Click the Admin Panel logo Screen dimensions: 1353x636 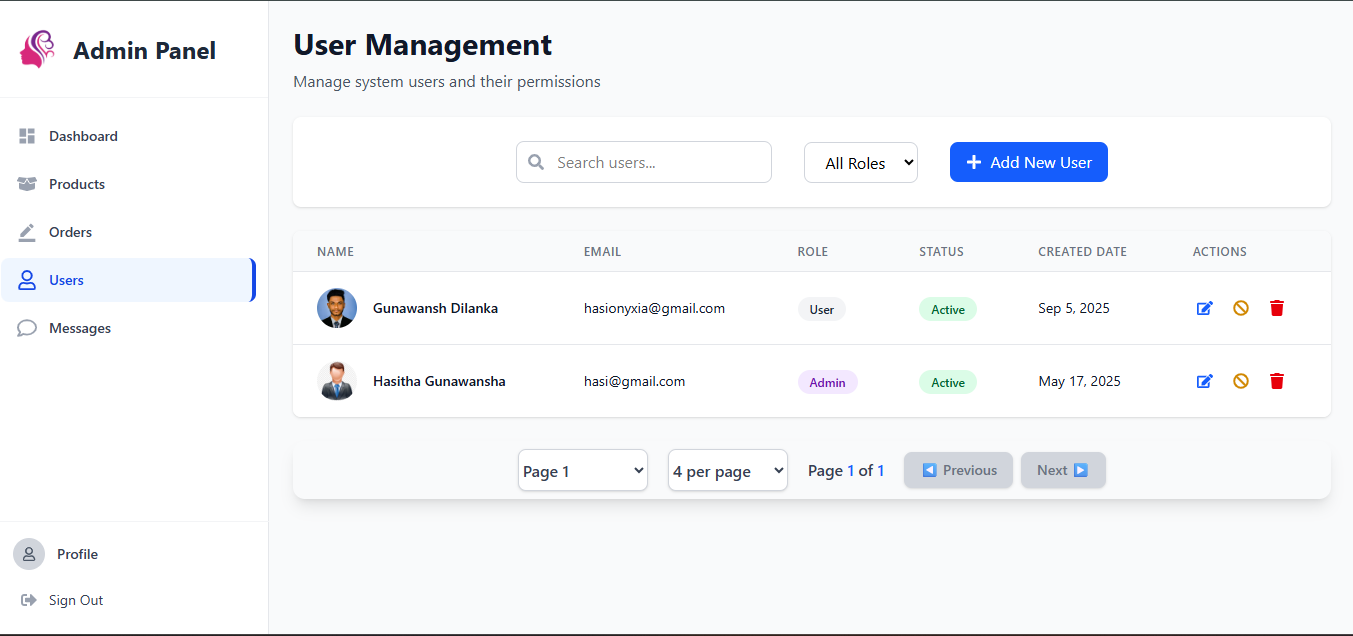38,49
